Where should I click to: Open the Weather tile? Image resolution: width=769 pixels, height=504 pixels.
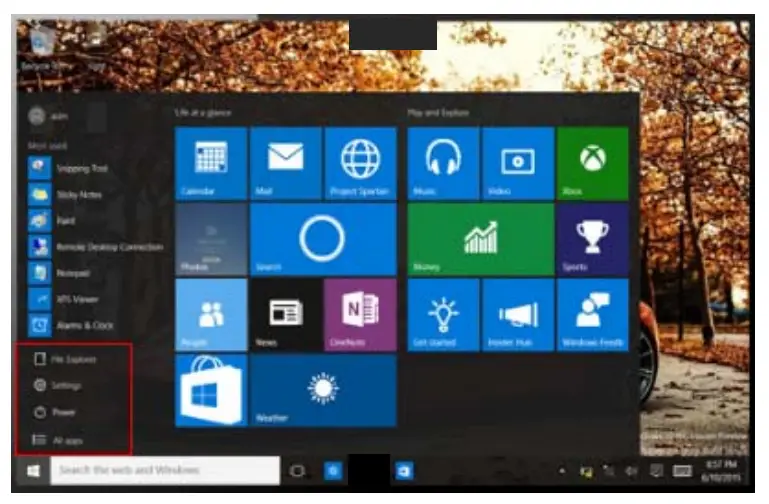tap(323, 390)
